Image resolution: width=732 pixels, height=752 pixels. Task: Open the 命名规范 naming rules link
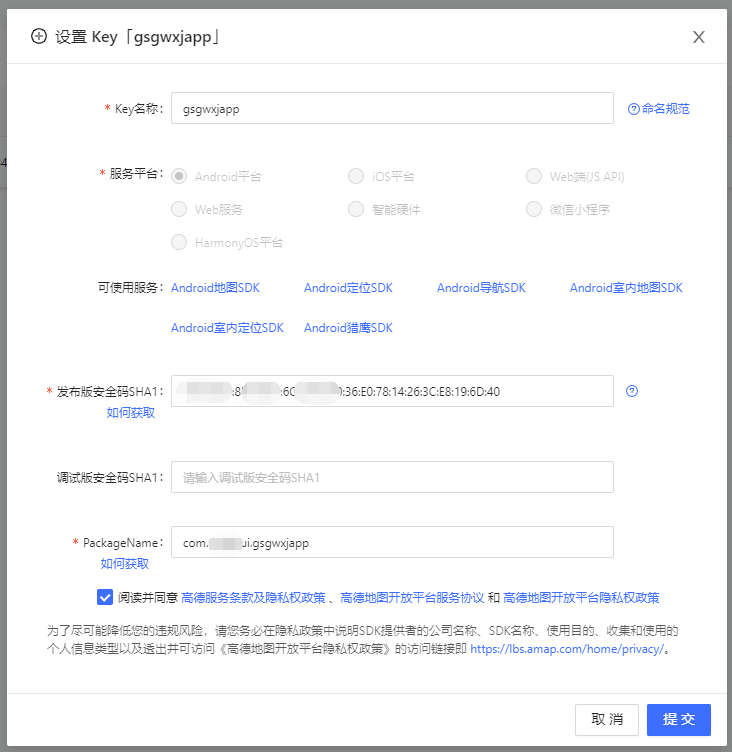666,109
